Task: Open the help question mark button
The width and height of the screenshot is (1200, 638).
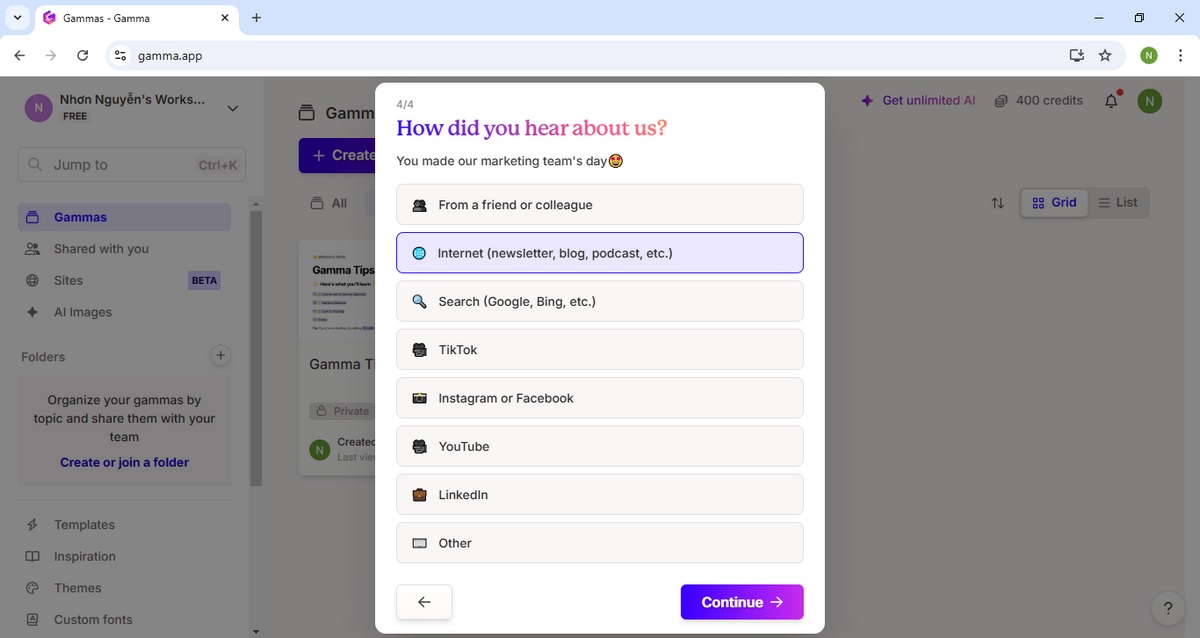Action: (1168, 607)
